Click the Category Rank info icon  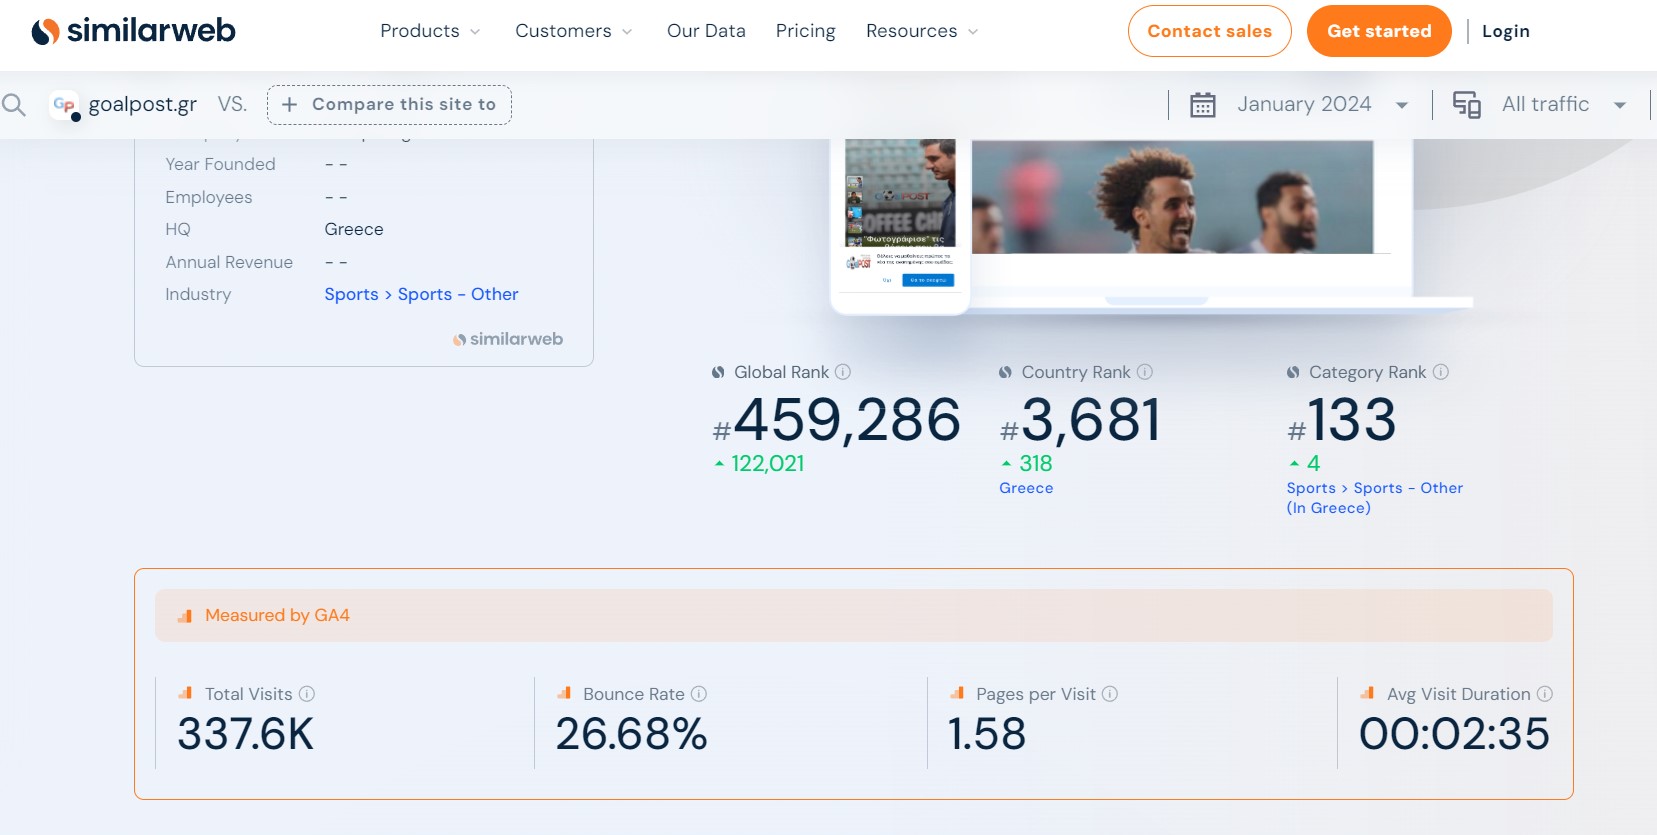pyautogui.click(x=1441, y=372)
